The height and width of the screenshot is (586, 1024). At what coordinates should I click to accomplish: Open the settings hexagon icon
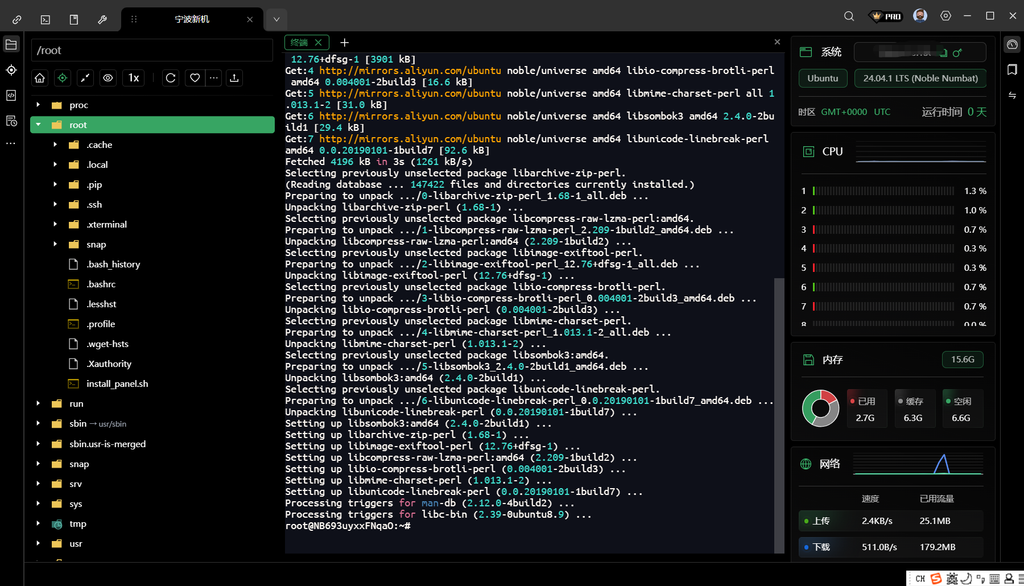(x=946, y=16)
